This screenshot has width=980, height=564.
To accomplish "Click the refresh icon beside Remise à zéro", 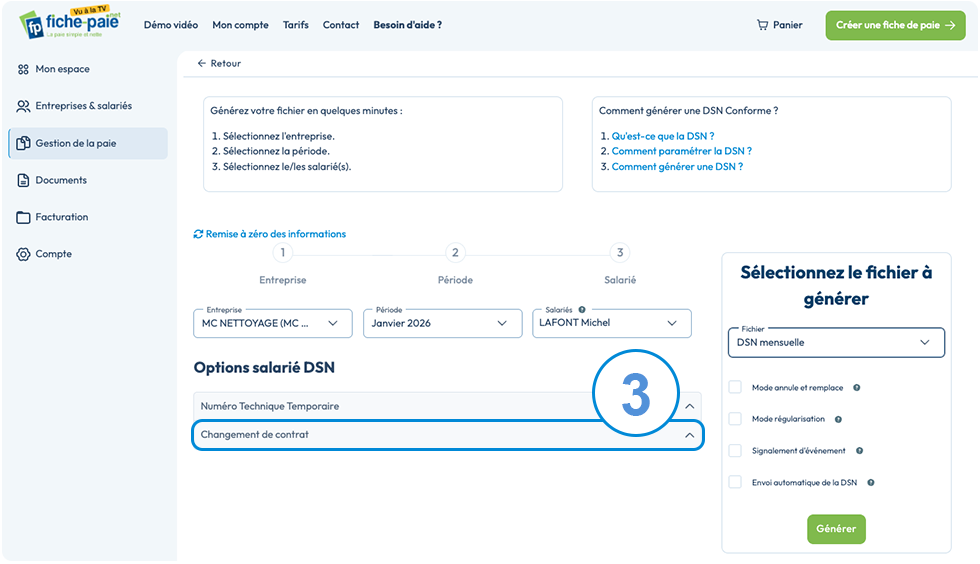I will (198, 234).
